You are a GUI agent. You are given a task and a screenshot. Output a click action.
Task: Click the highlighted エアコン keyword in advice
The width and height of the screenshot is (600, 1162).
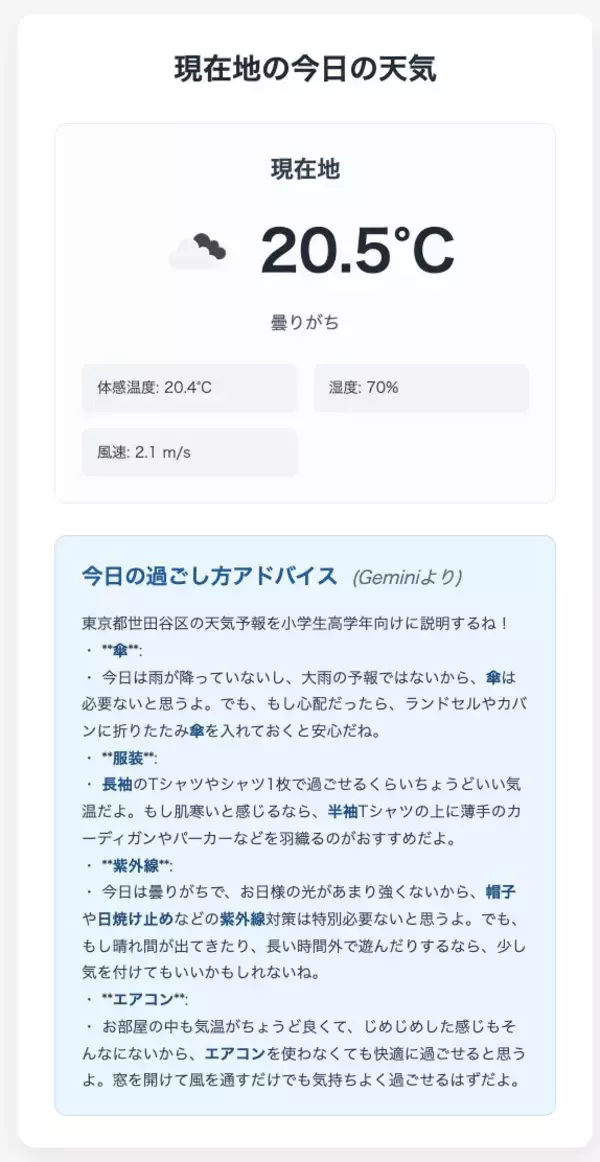point(236,1052)
